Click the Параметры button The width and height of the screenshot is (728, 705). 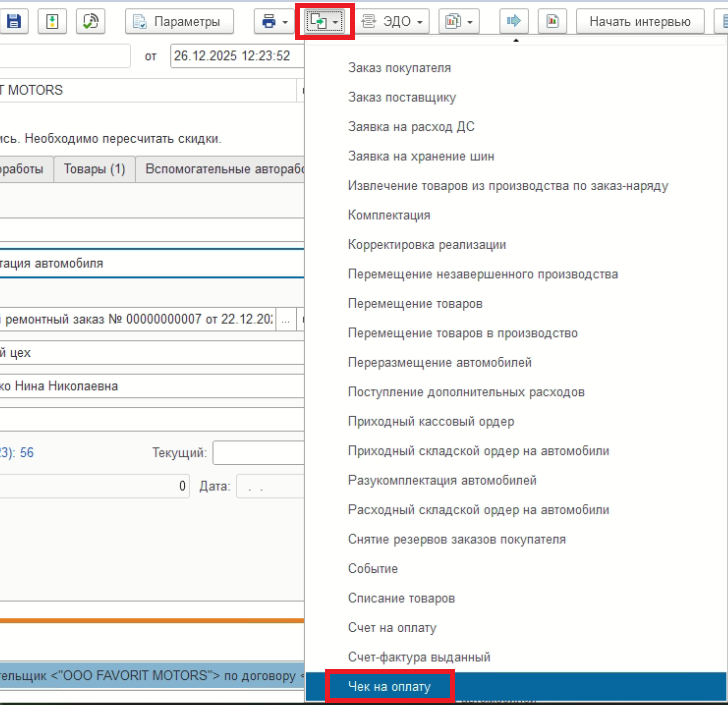pyautogui.click(x=180, y=21)
